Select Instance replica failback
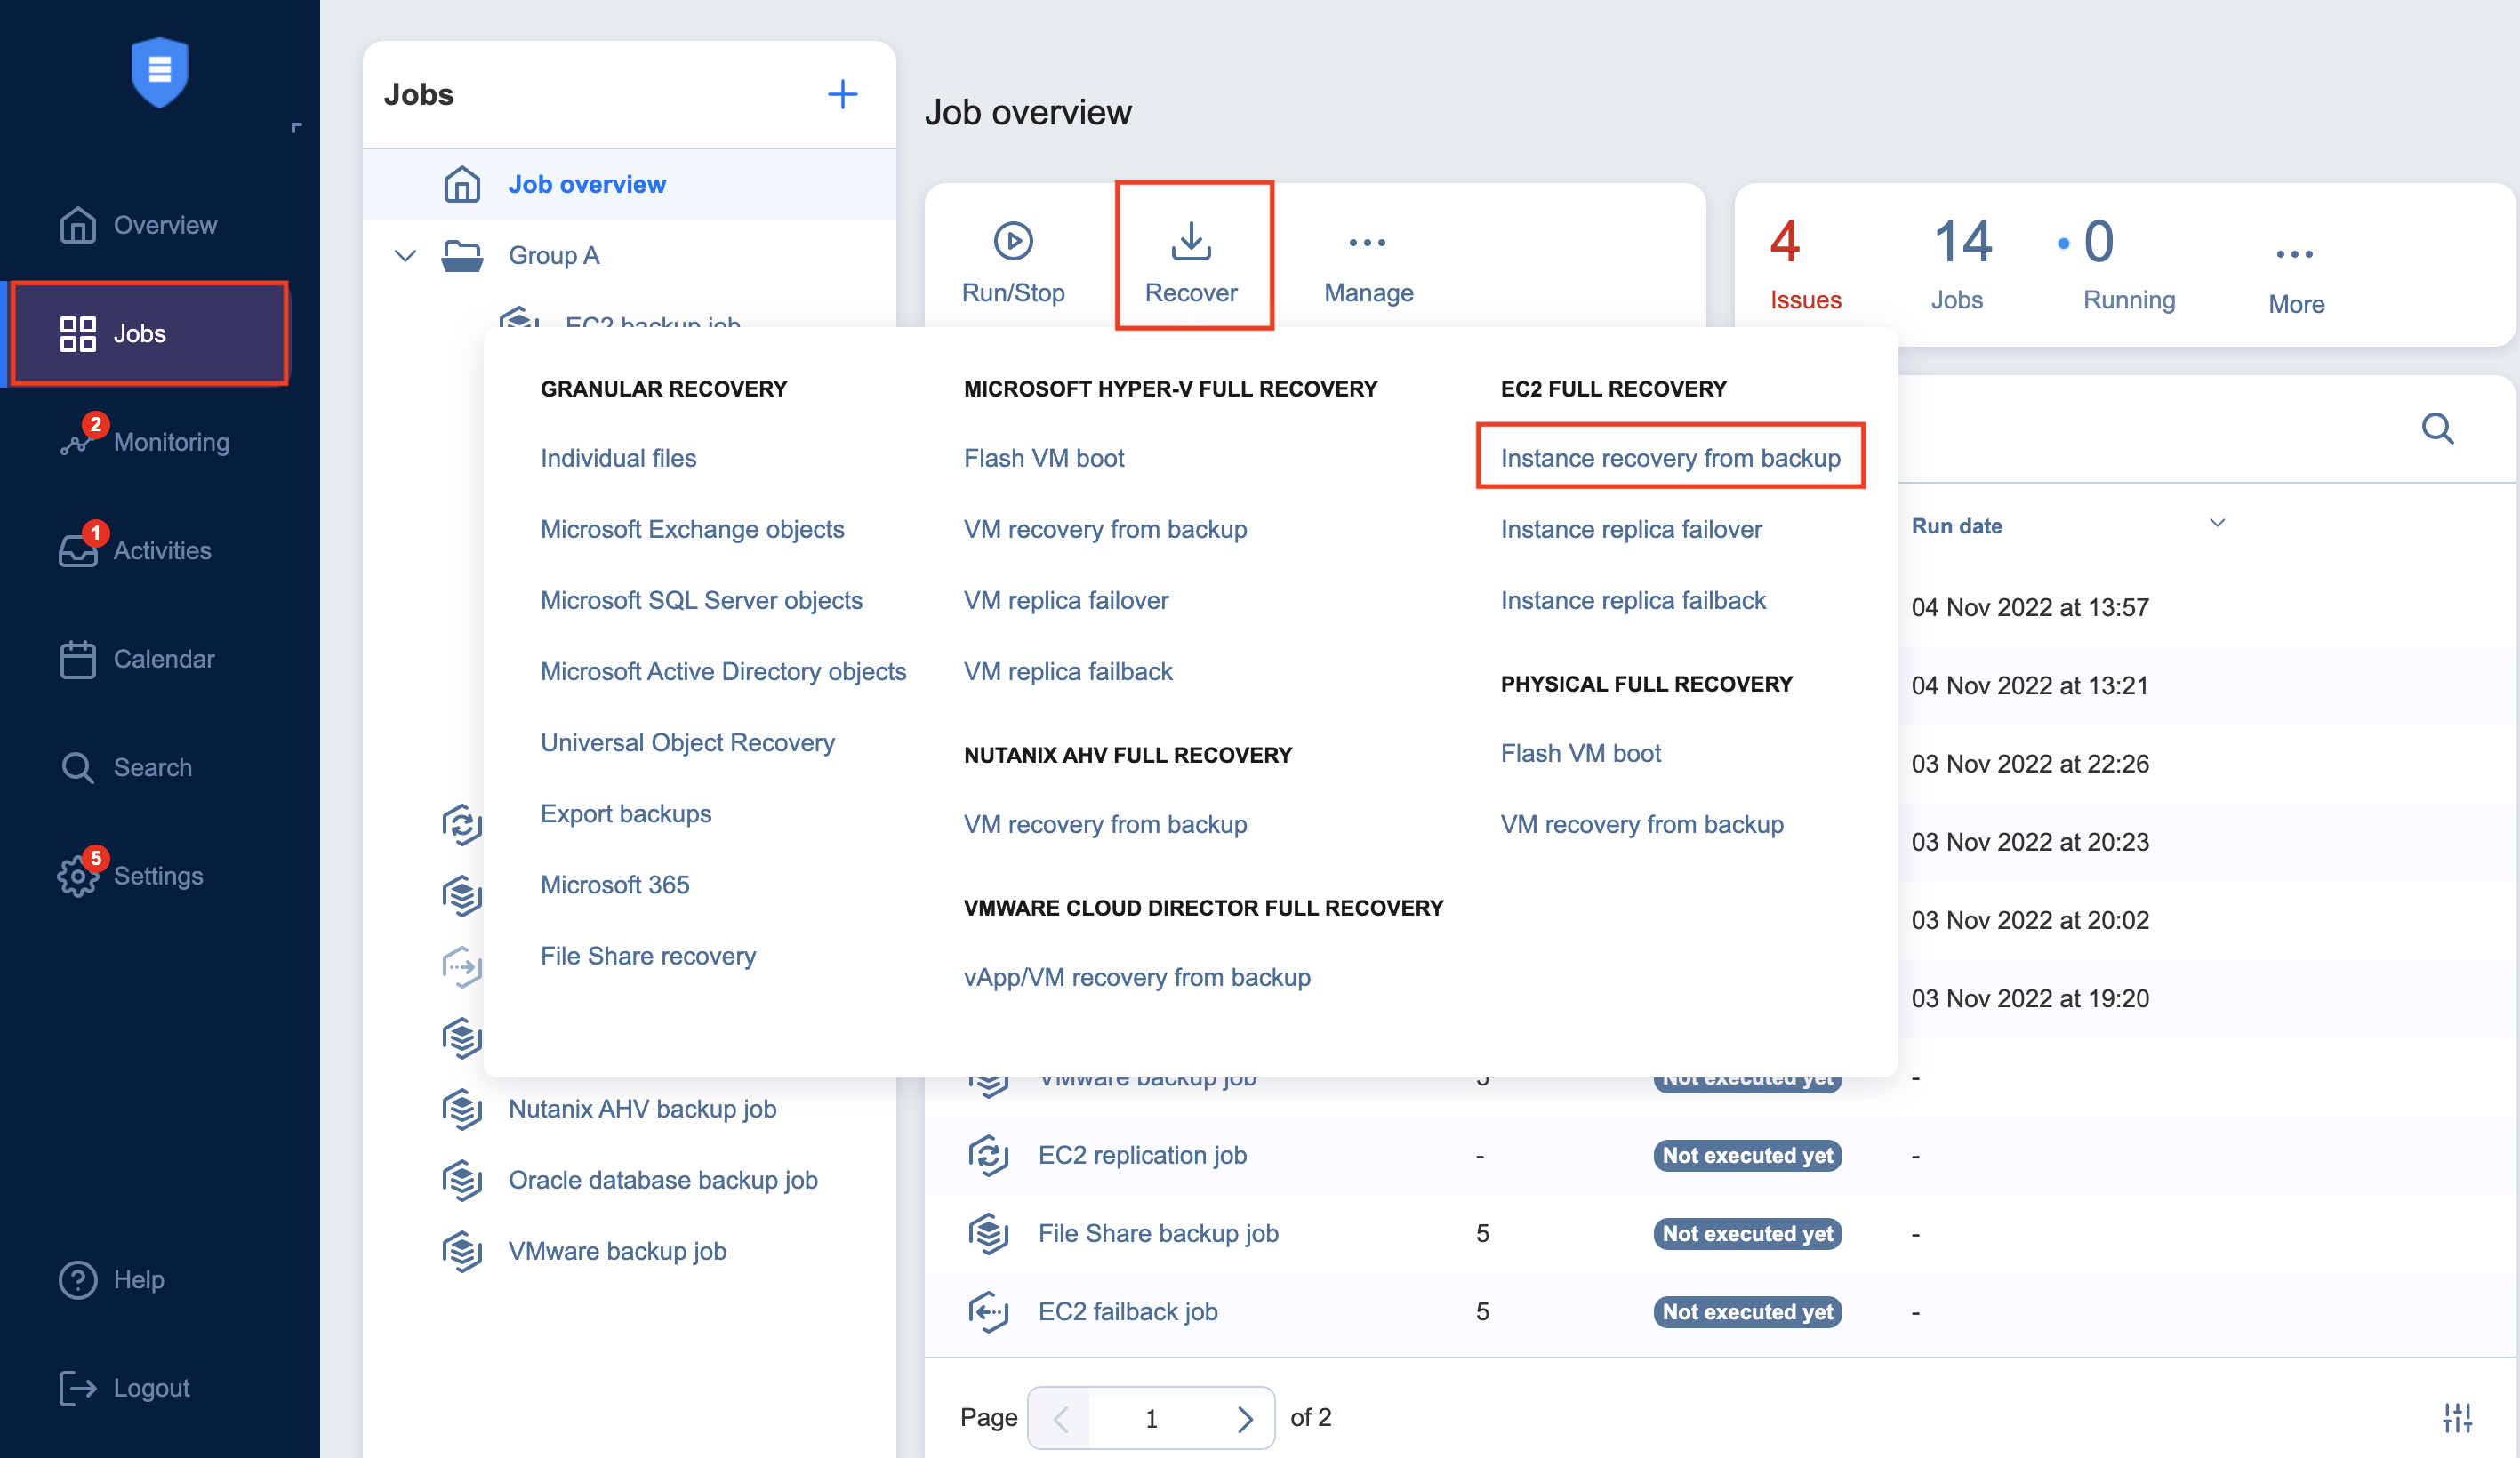Image resolution: width=2520 pixels, height=1458 pixels. pyautogui.click(x=1633, y=600)
